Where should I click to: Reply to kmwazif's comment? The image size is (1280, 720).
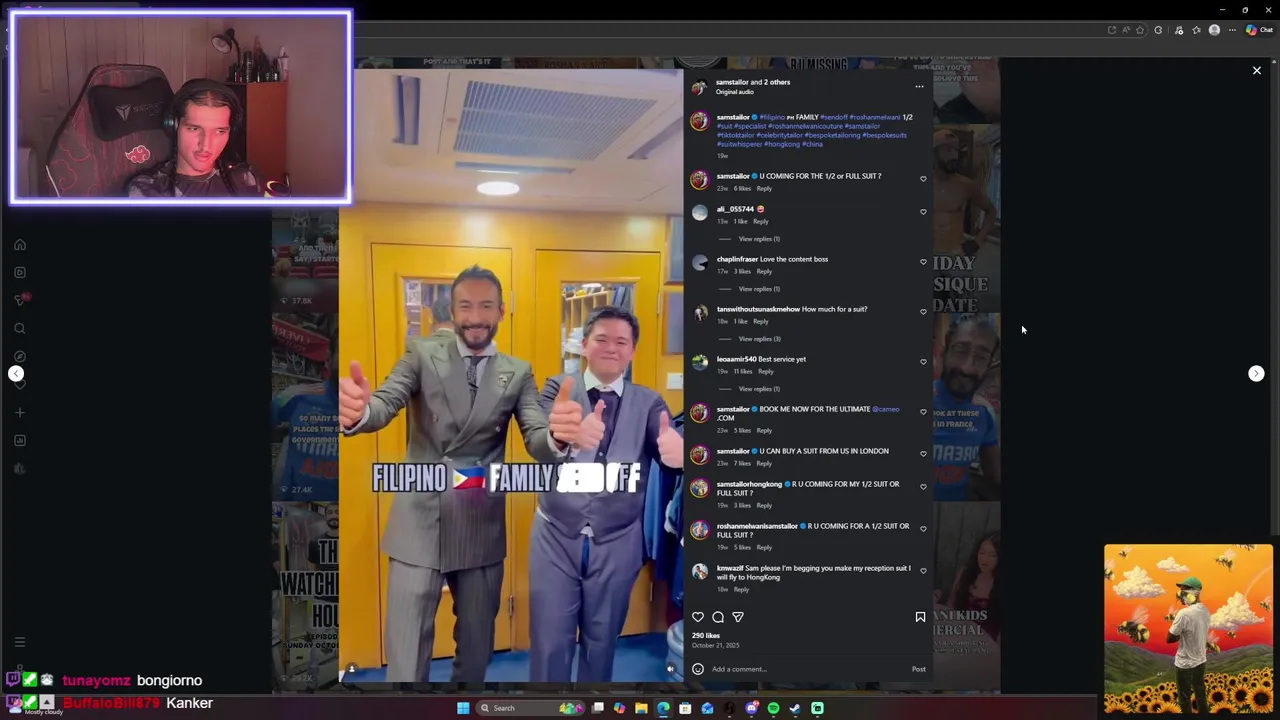point(741,589)
